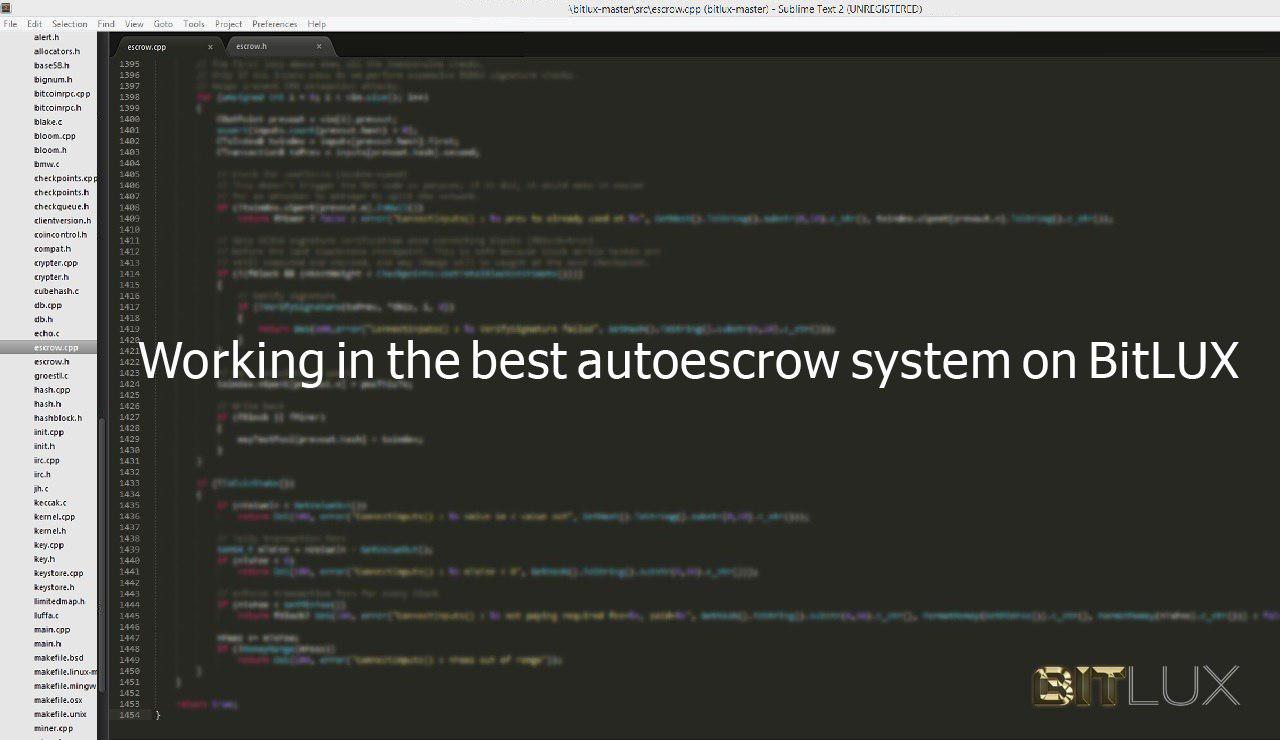Open crypter.h in the sidebar
Viewport: 1280px width, 740px height.
pos(52,277)
